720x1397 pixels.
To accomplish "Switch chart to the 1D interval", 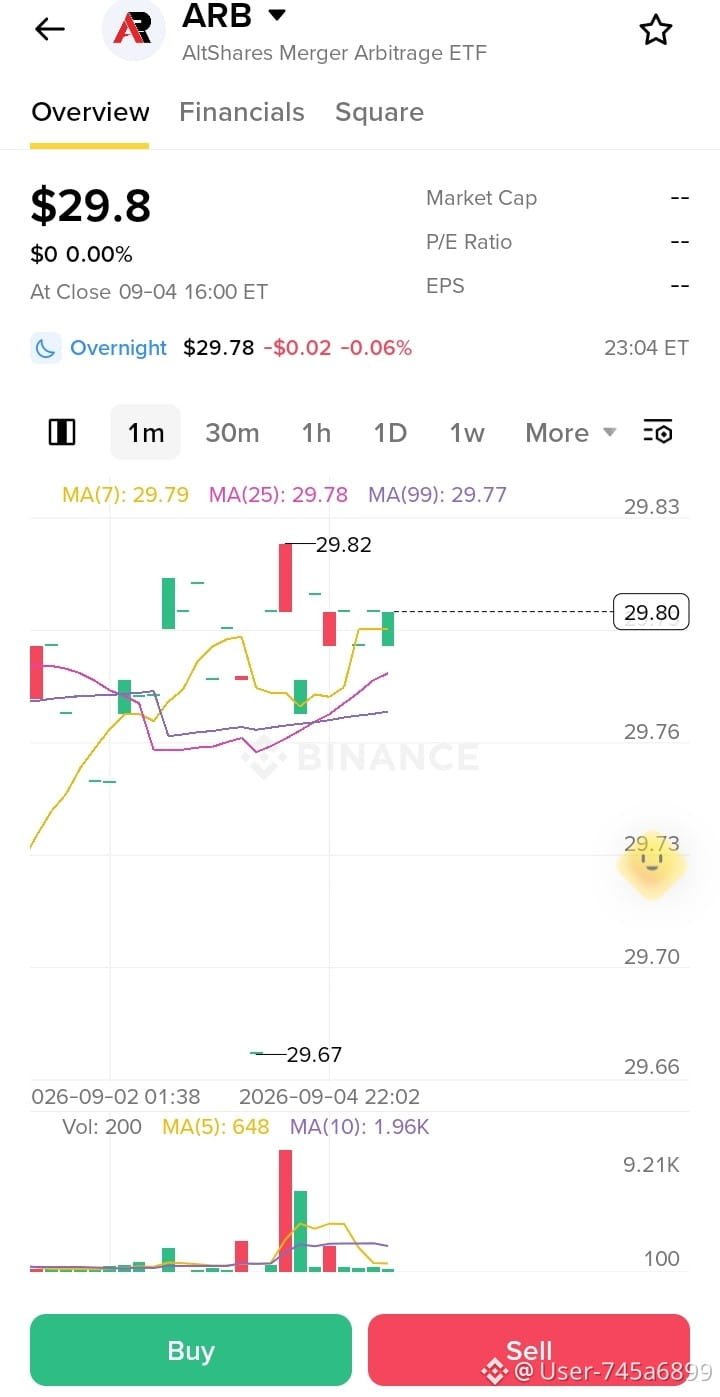I will [x=390, y=432].
